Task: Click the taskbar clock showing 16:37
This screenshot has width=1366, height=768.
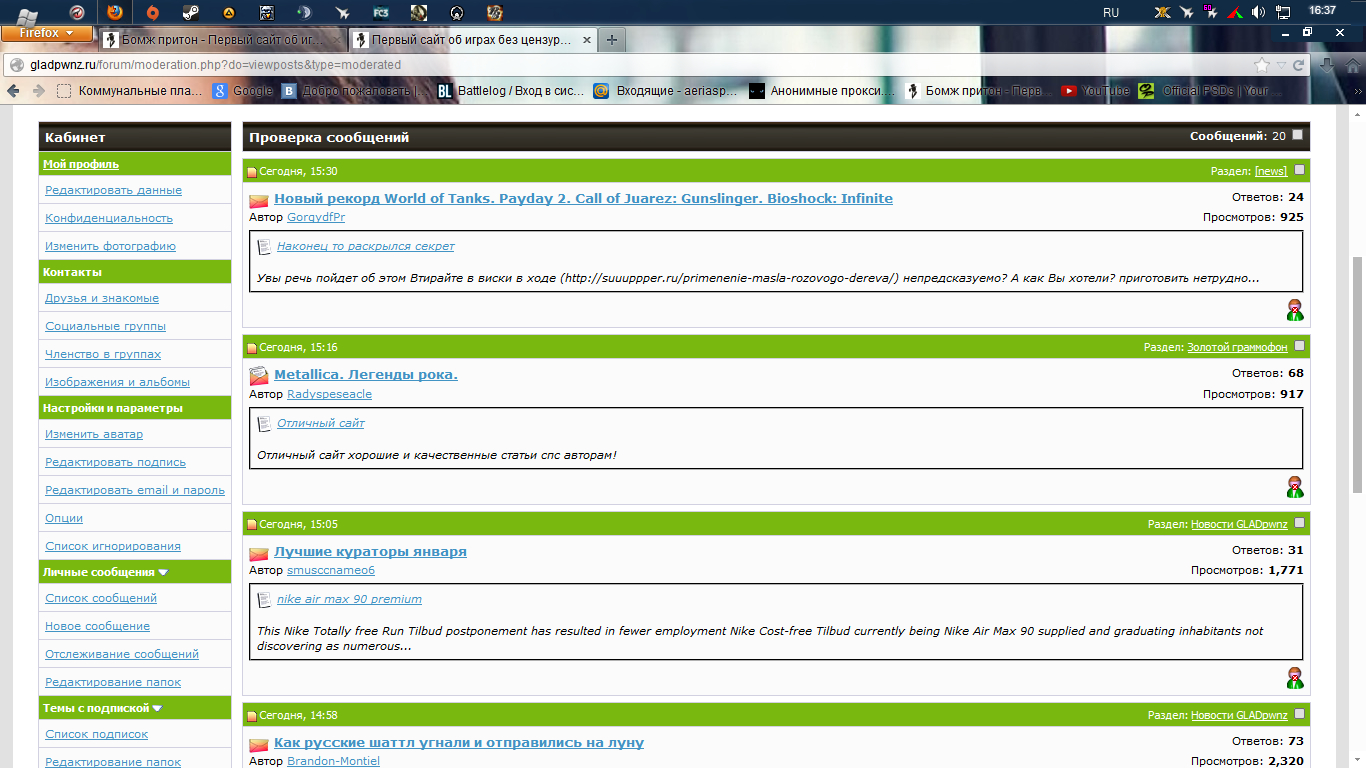Action: pyautogui.click(x=1322, y=10)
